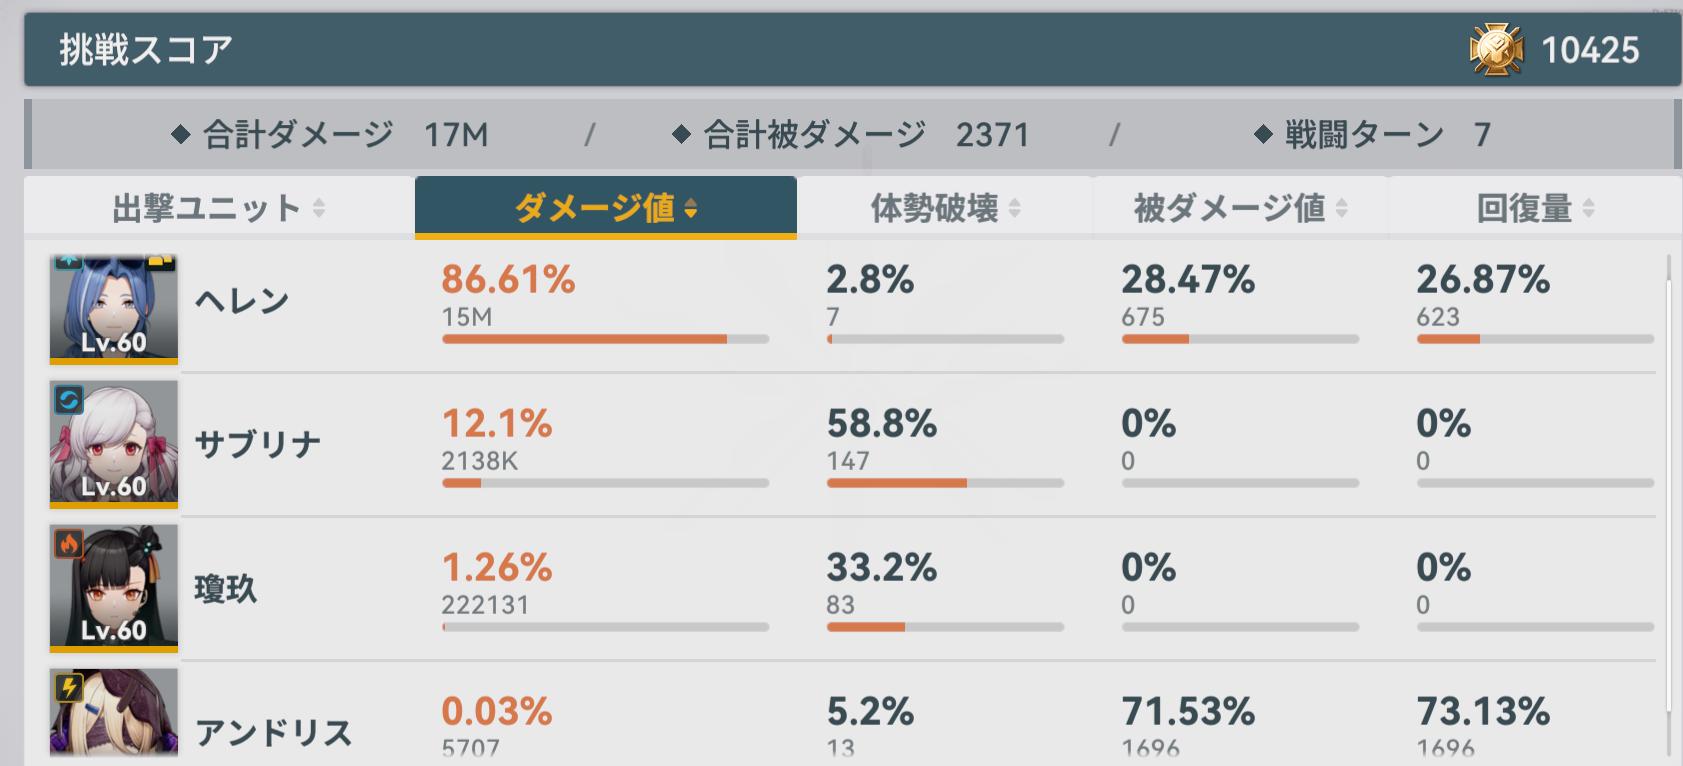Screen dimensions: 1683x766
Task: Click diamond bullet beside 合計被ダメージ
Action: point(681,134)
